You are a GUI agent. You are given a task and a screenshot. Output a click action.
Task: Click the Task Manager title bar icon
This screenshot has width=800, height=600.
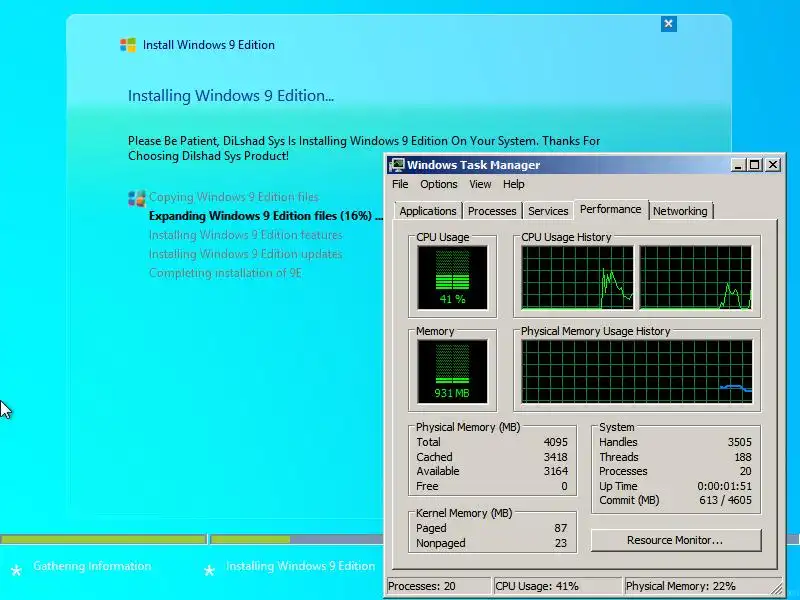(397, 165)
